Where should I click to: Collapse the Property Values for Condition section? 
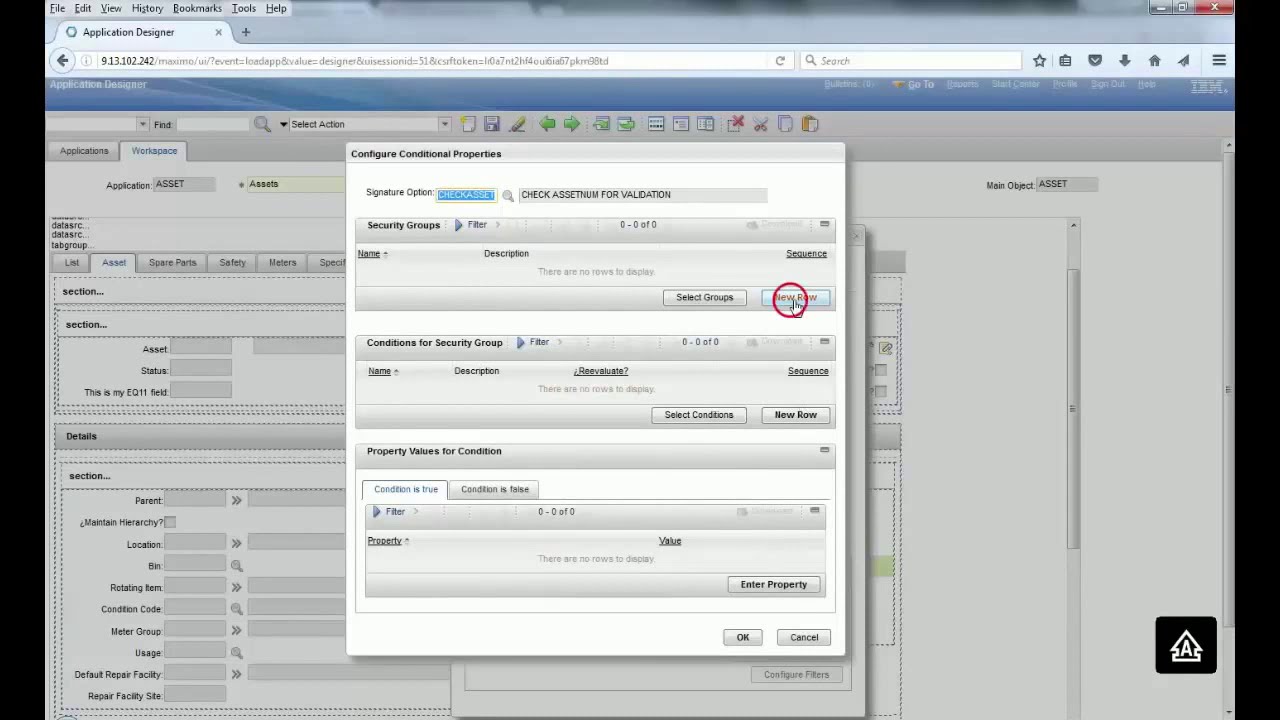pos(825,450)
